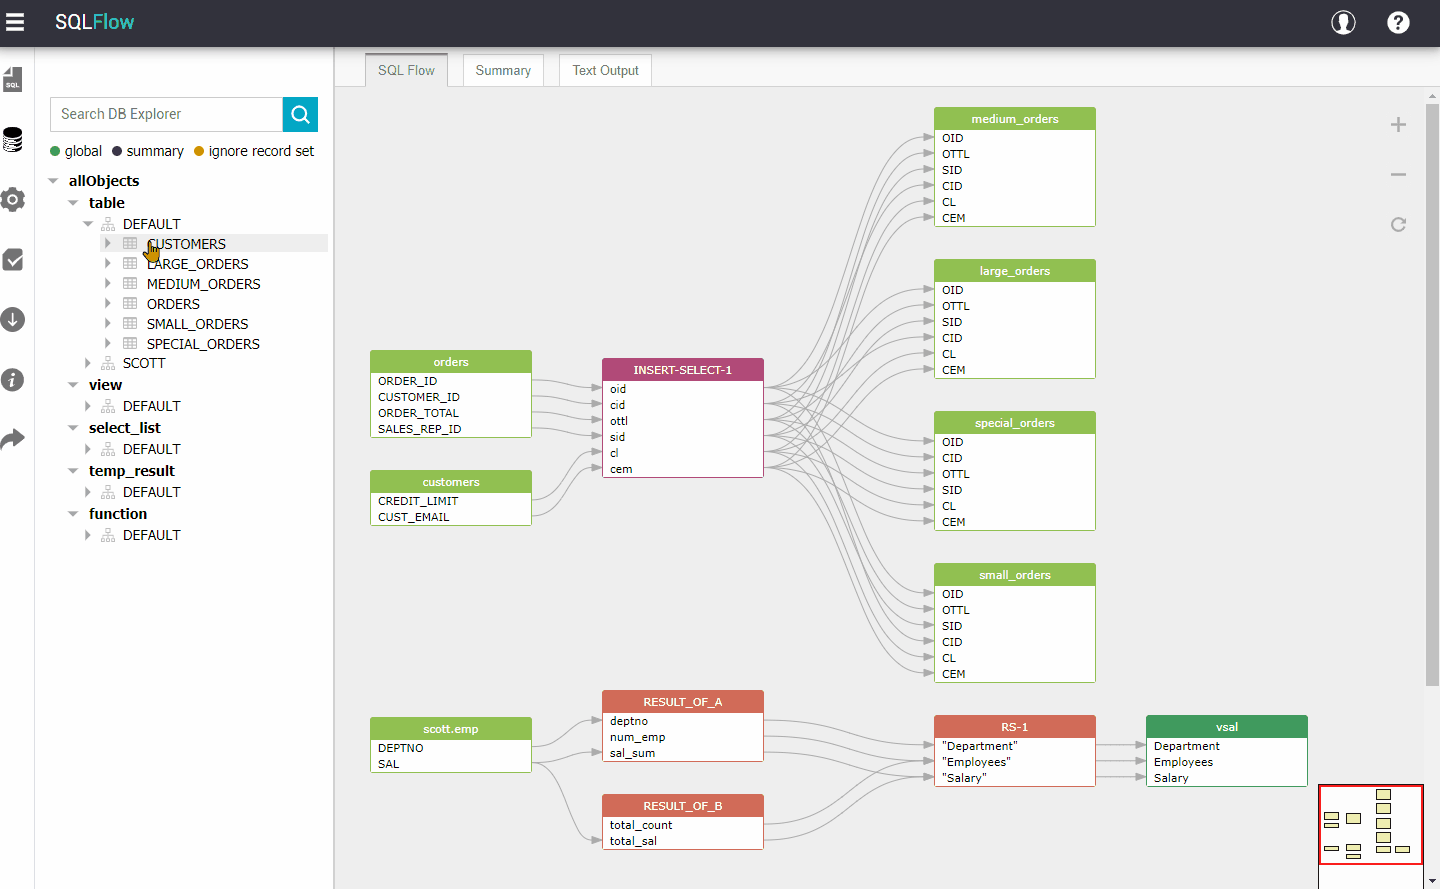Screen dimensions: 1440x889
Task: Click the share arrow sidebar icon
Action: pyautogui.click(x=13, y=439)
